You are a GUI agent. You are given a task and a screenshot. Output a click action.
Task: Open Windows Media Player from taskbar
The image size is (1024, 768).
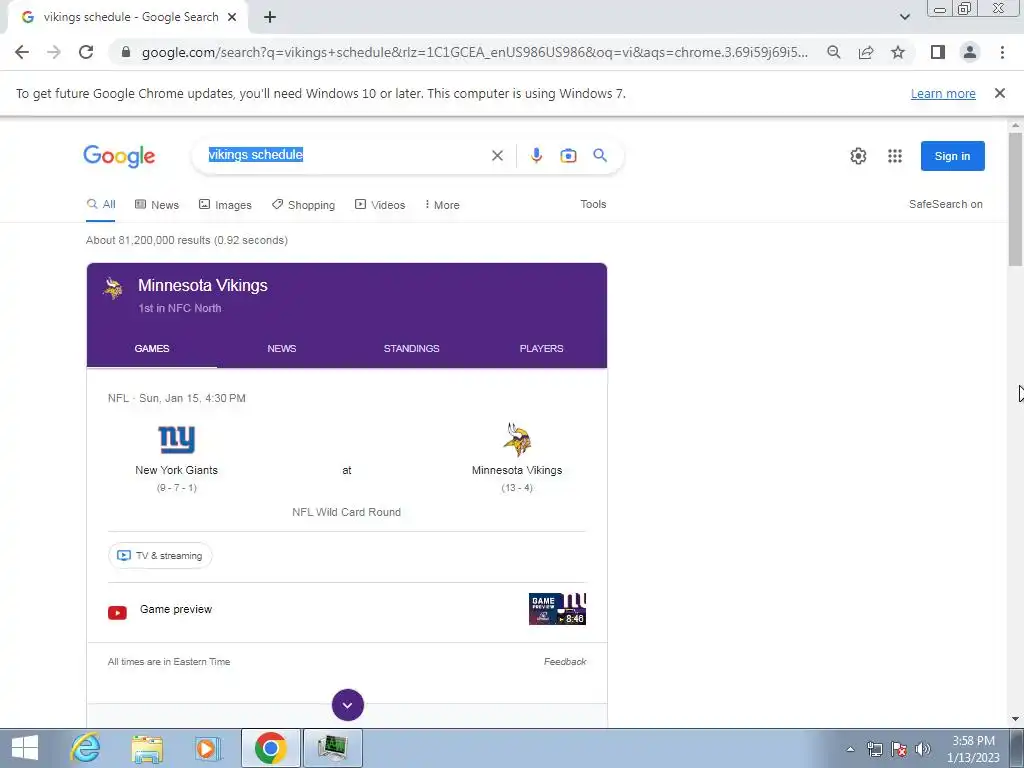[208, 748]
